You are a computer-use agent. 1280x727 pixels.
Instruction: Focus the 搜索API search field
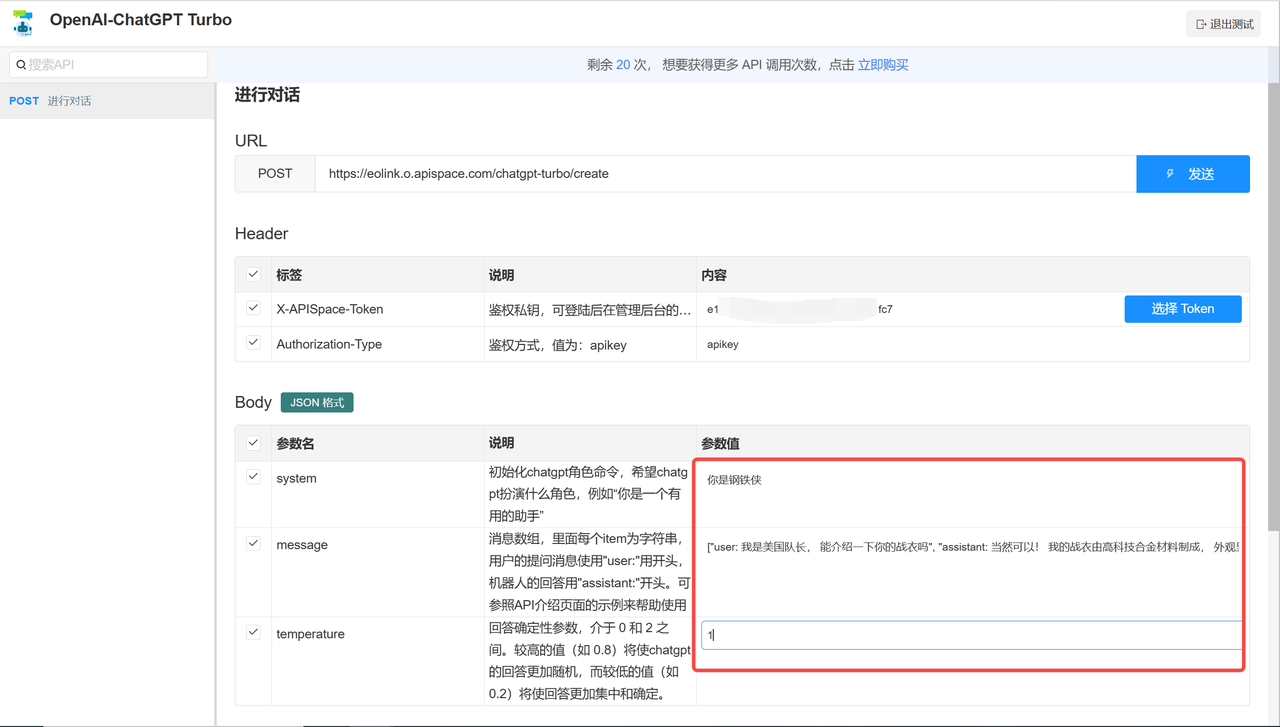point(109,65)
